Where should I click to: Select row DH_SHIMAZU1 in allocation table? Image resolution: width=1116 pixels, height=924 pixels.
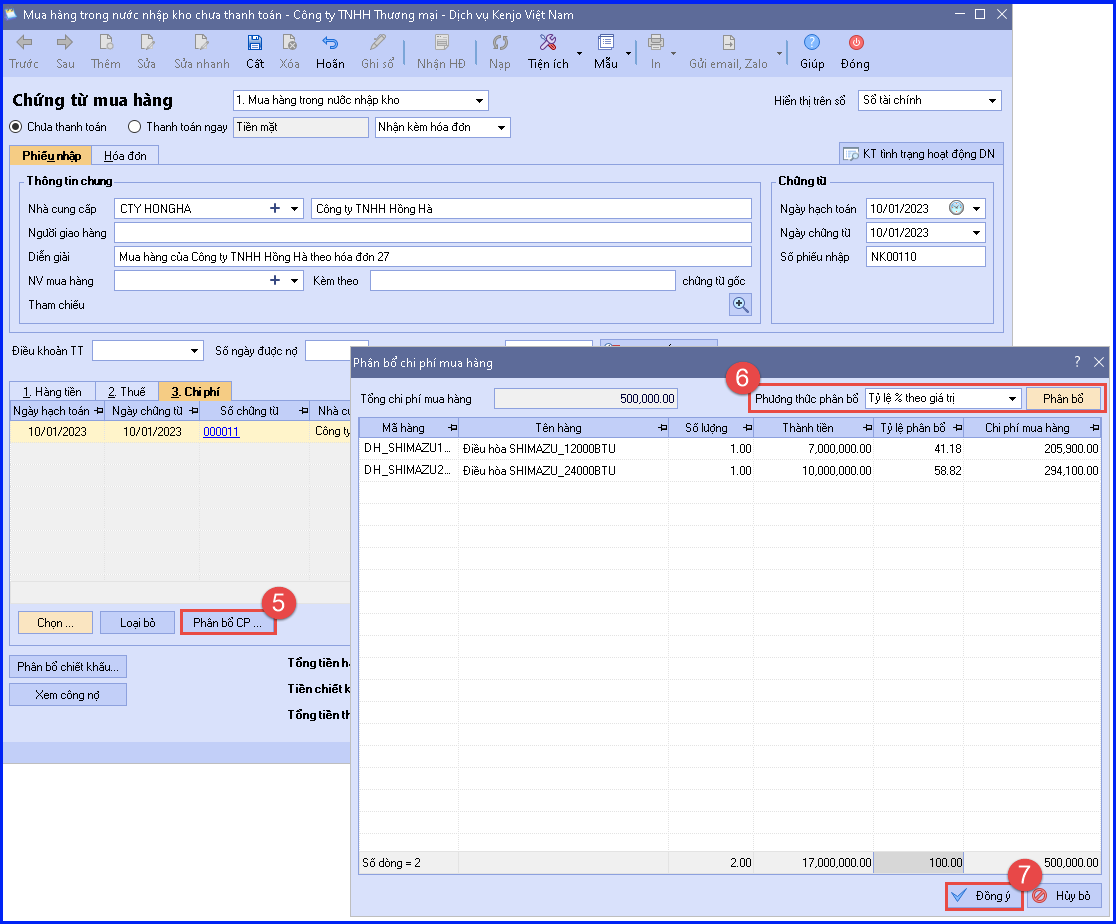click(730, 448)
